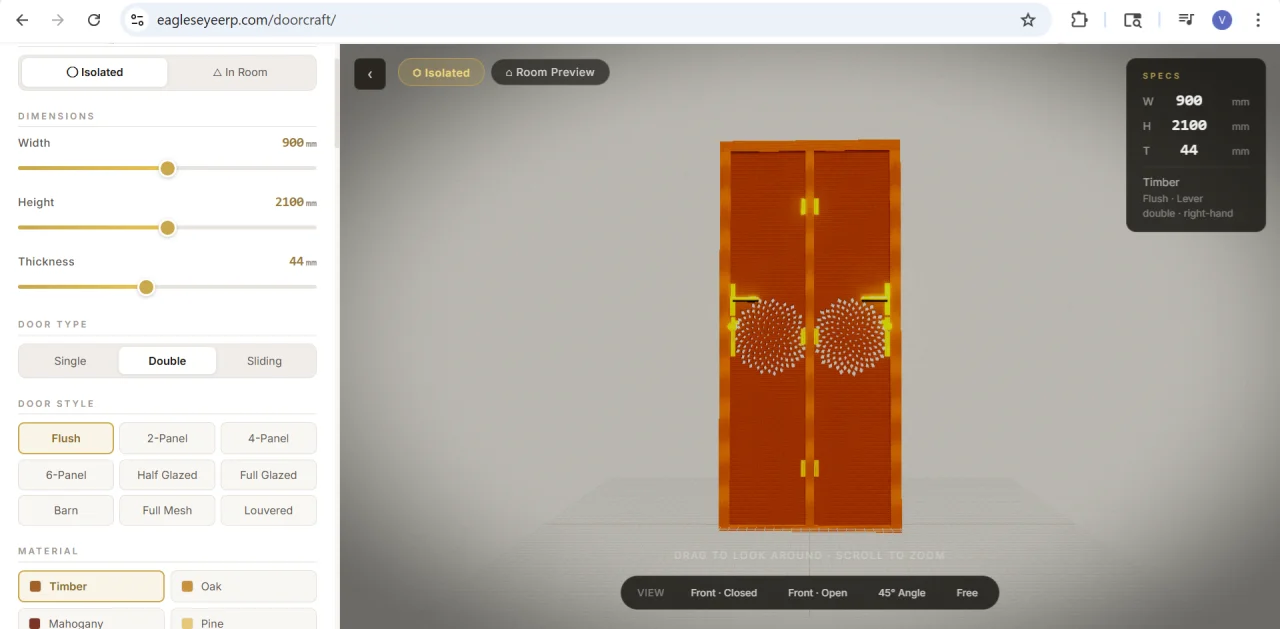Image resolution: width=1280 pixels, height=629 pixels.
Task: Choose Timber material
Action: click(91, 586)
